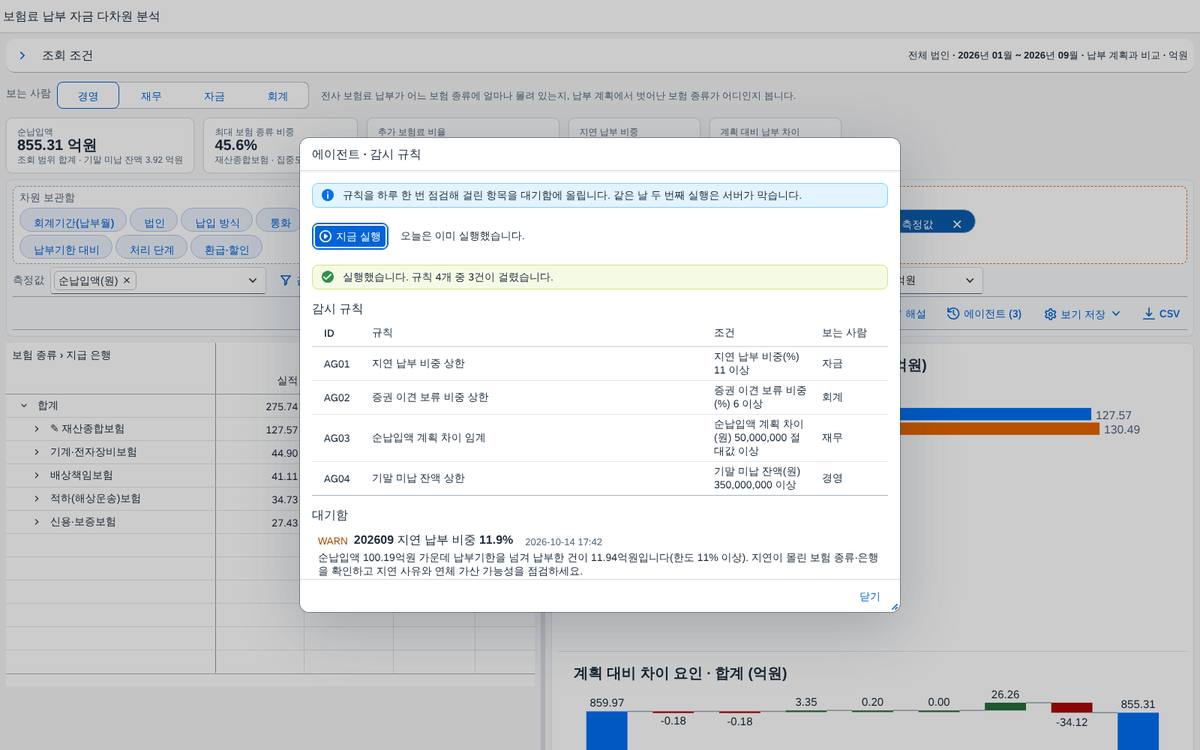Click the dialog resize handle corner icon

(894, 606)
